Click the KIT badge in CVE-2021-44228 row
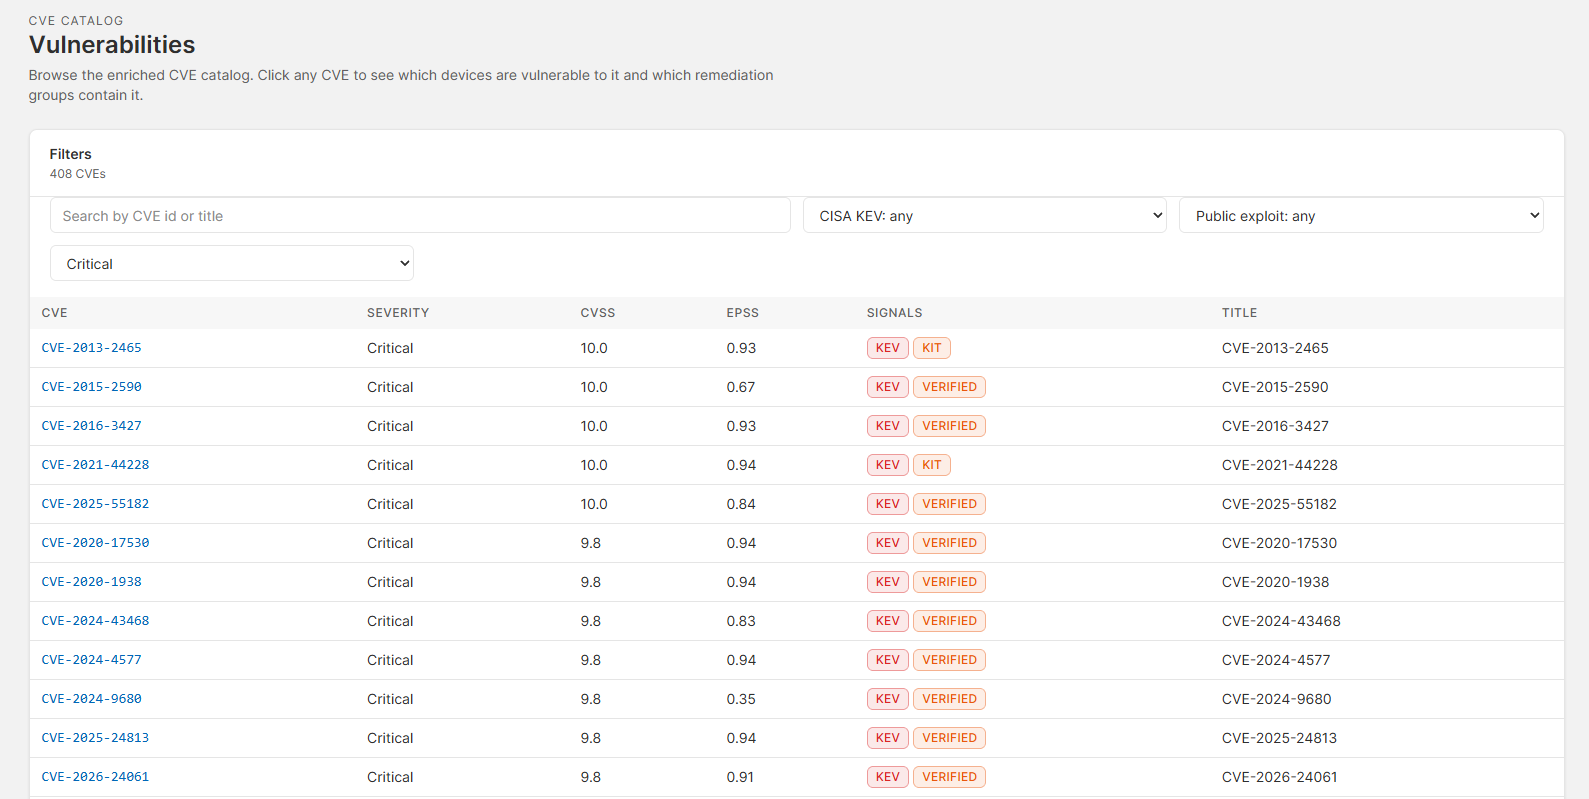1589x799 pixels. pos(932,465)
